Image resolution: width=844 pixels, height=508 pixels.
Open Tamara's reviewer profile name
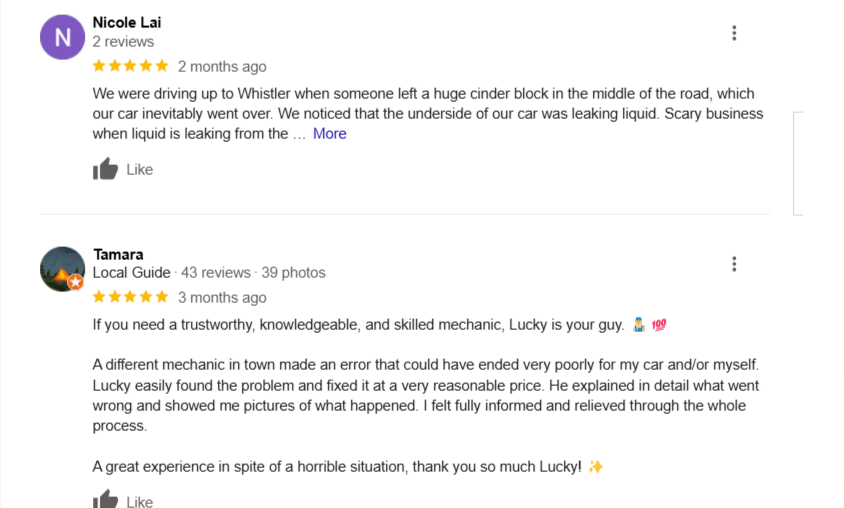coord(118,254)
